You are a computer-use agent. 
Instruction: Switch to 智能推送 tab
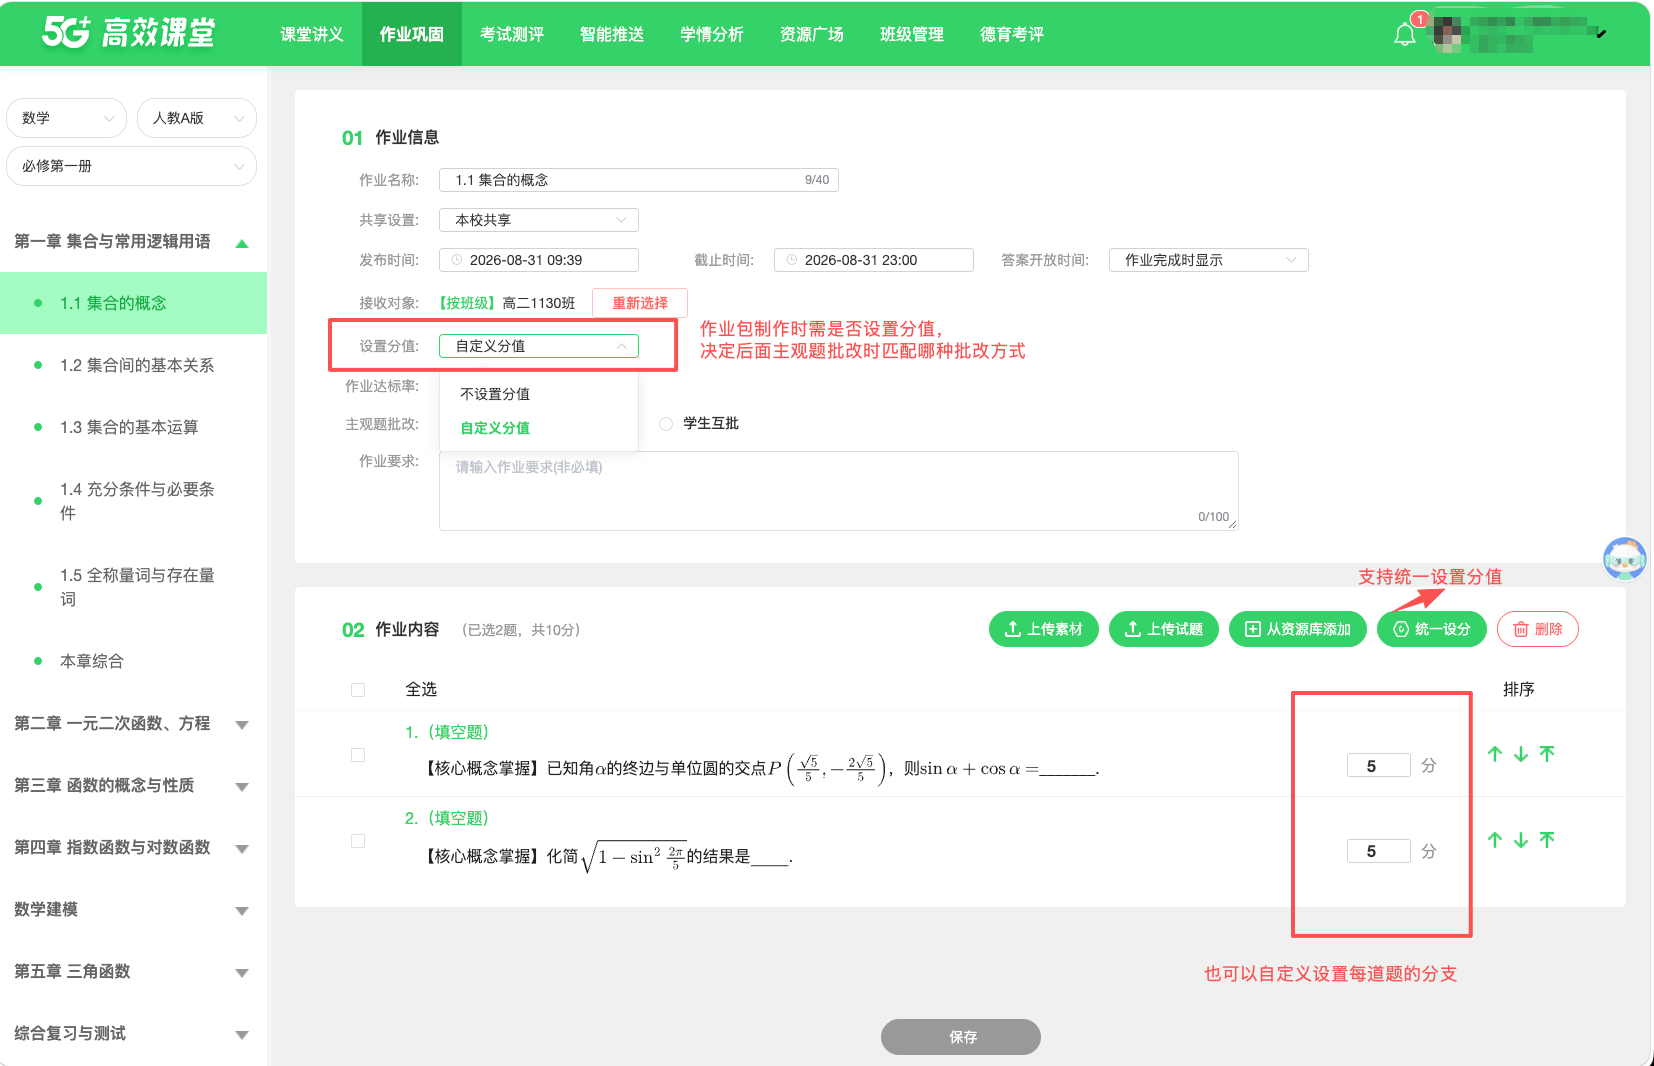[612, 34]
